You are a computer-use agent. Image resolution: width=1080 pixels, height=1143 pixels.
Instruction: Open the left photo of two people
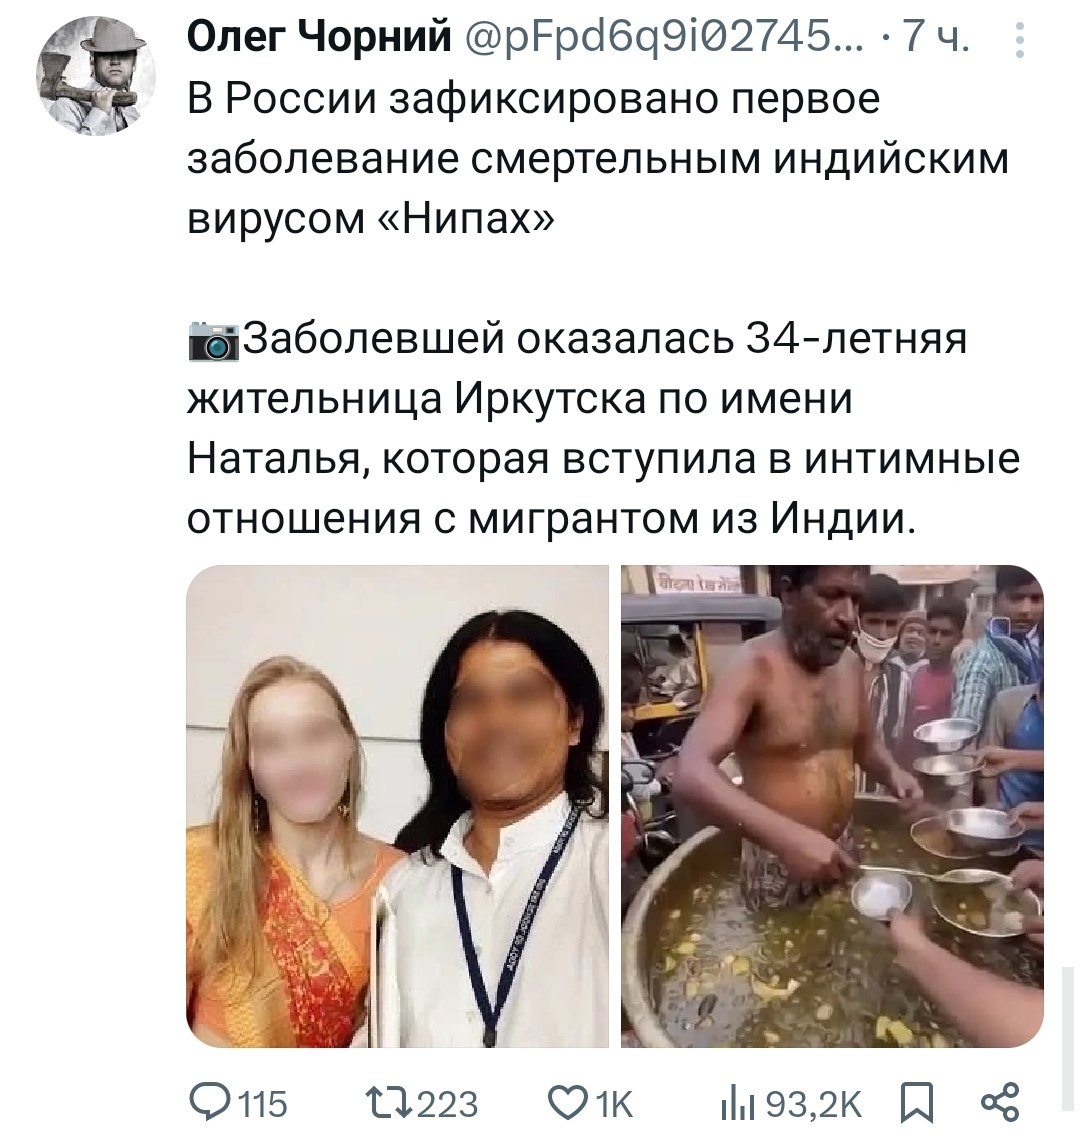397,805
